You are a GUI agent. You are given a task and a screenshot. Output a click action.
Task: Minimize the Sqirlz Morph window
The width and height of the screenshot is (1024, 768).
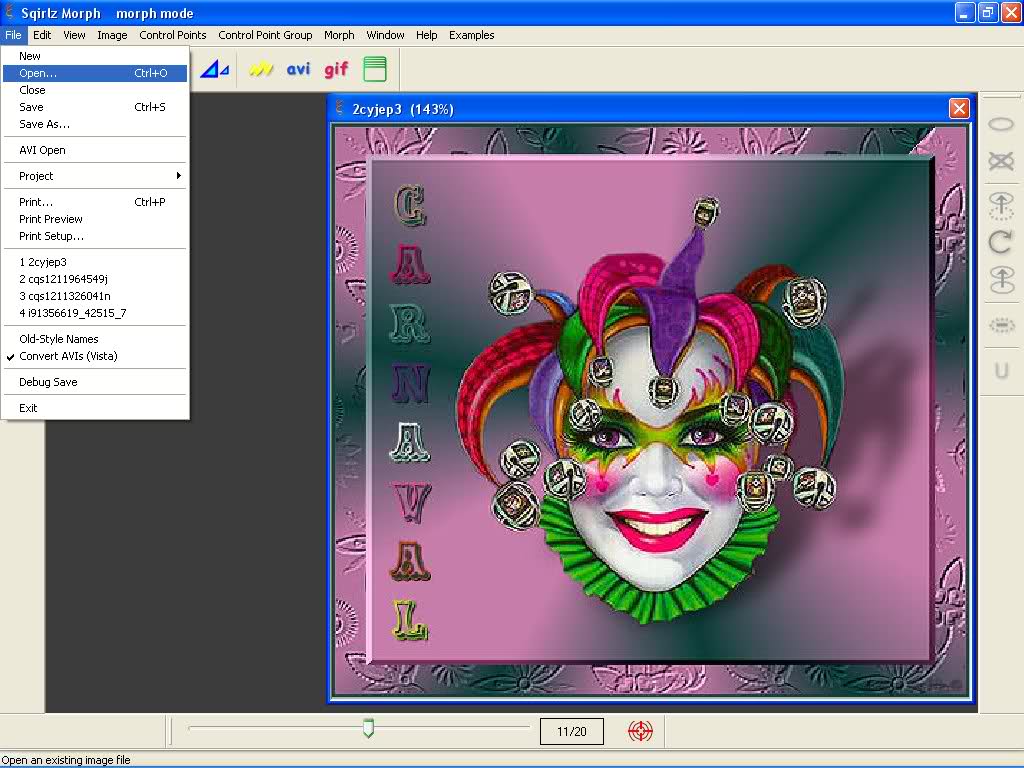(965, 12)
